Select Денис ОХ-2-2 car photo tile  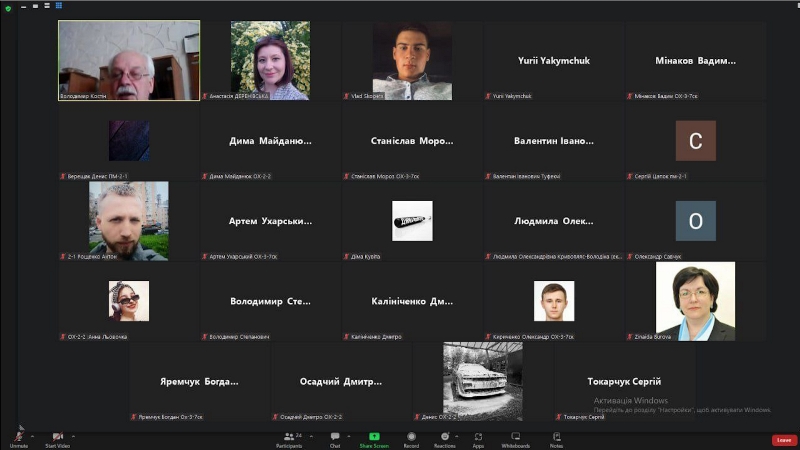point(483,381)
